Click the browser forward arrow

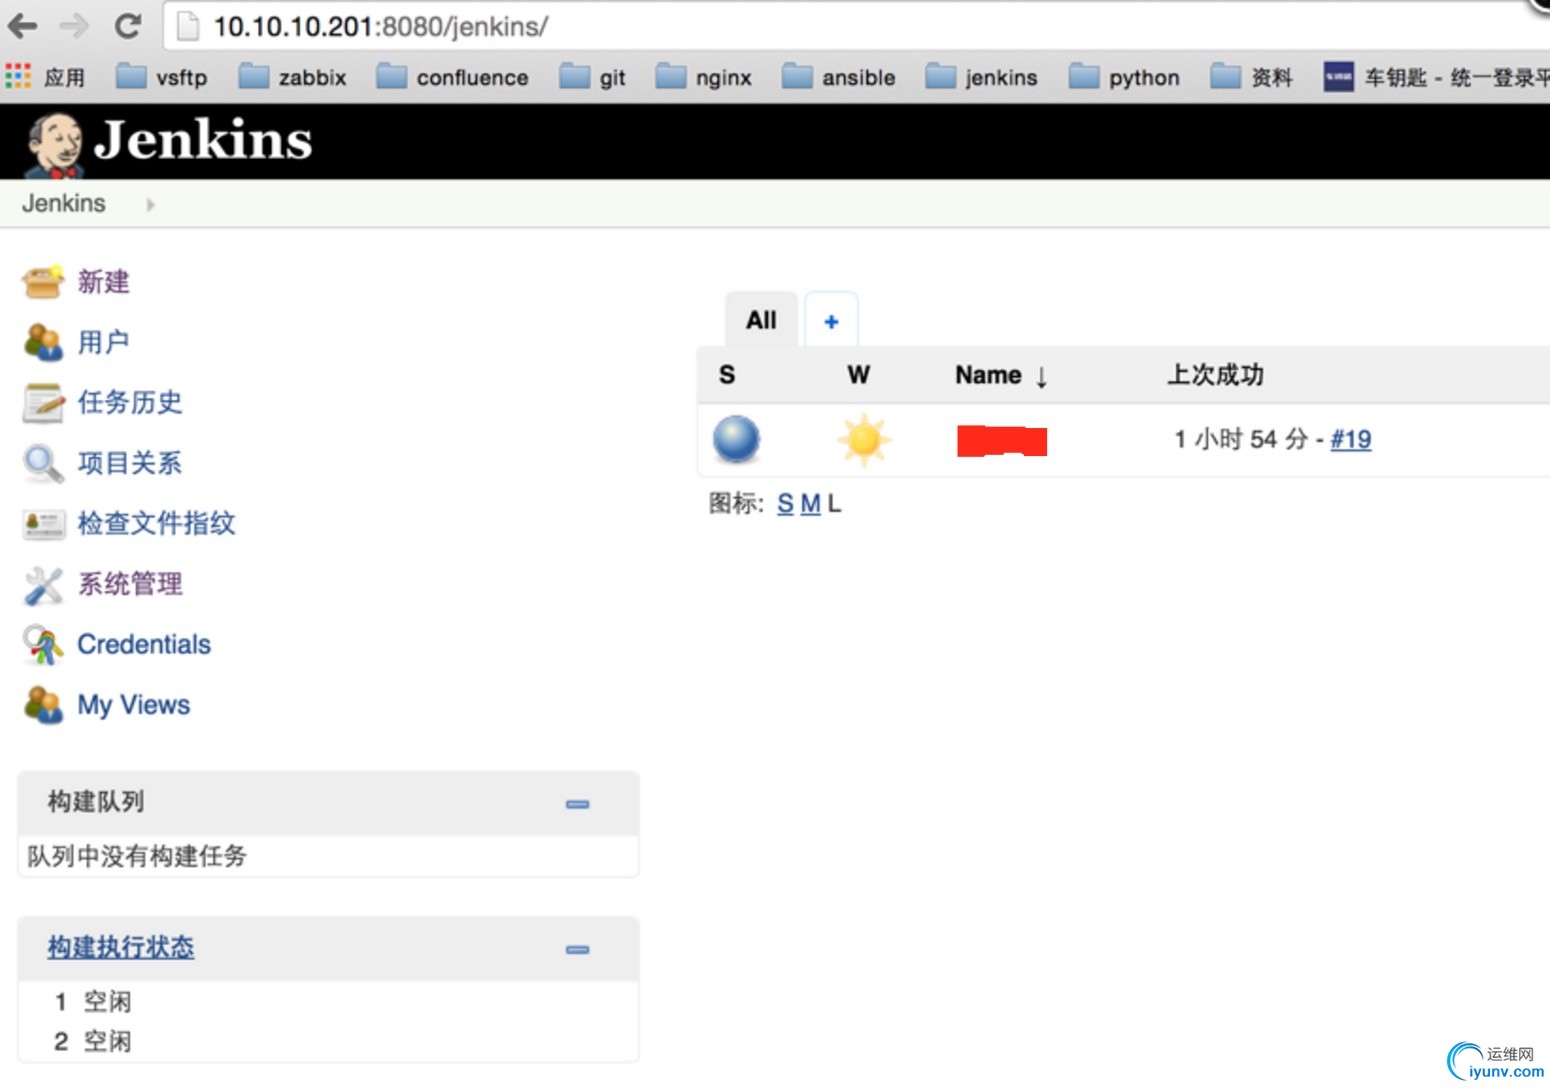coord(74,26)
